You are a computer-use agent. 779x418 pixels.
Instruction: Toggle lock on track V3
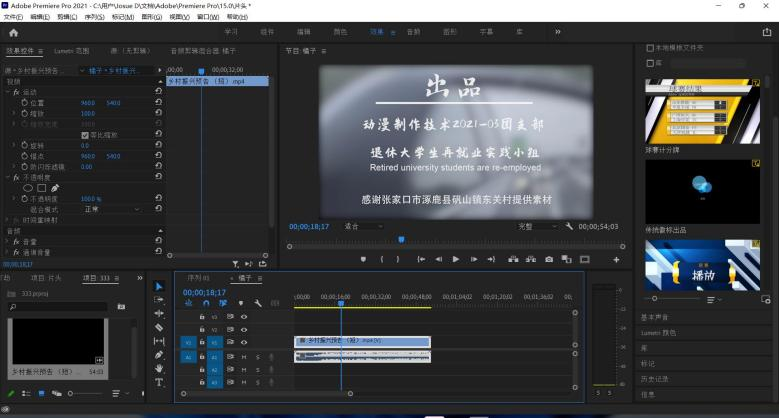click(202, 317)
